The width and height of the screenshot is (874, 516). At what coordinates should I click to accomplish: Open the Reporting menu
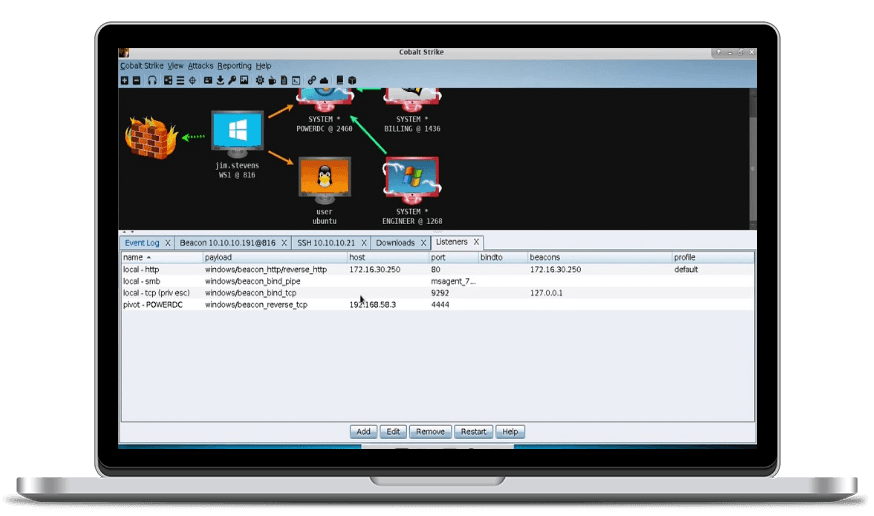click(234, 66)
